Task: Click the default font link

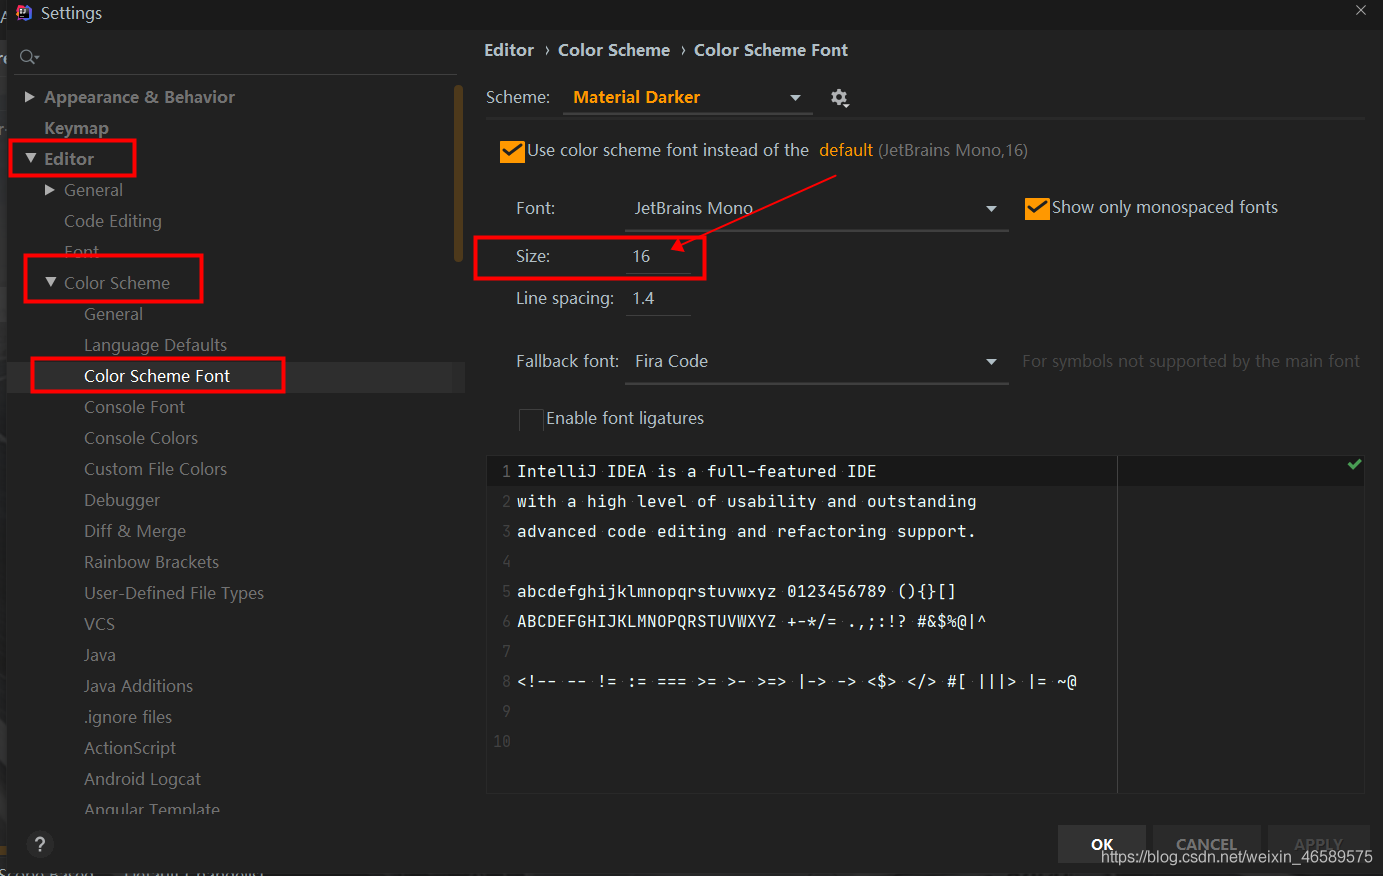Action: click(x=846, y=150)
